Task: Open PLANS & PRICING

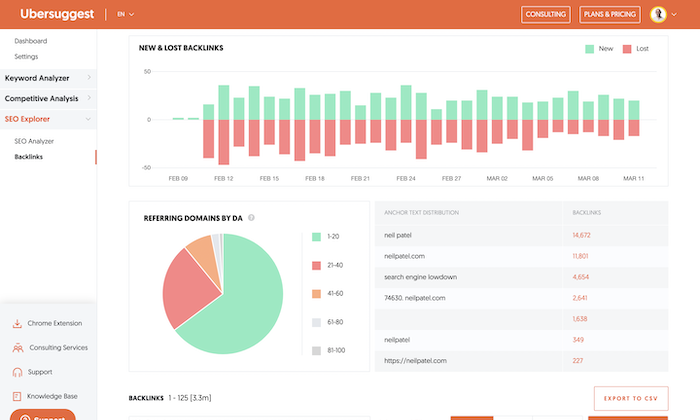Action: (x=609, y=14)
